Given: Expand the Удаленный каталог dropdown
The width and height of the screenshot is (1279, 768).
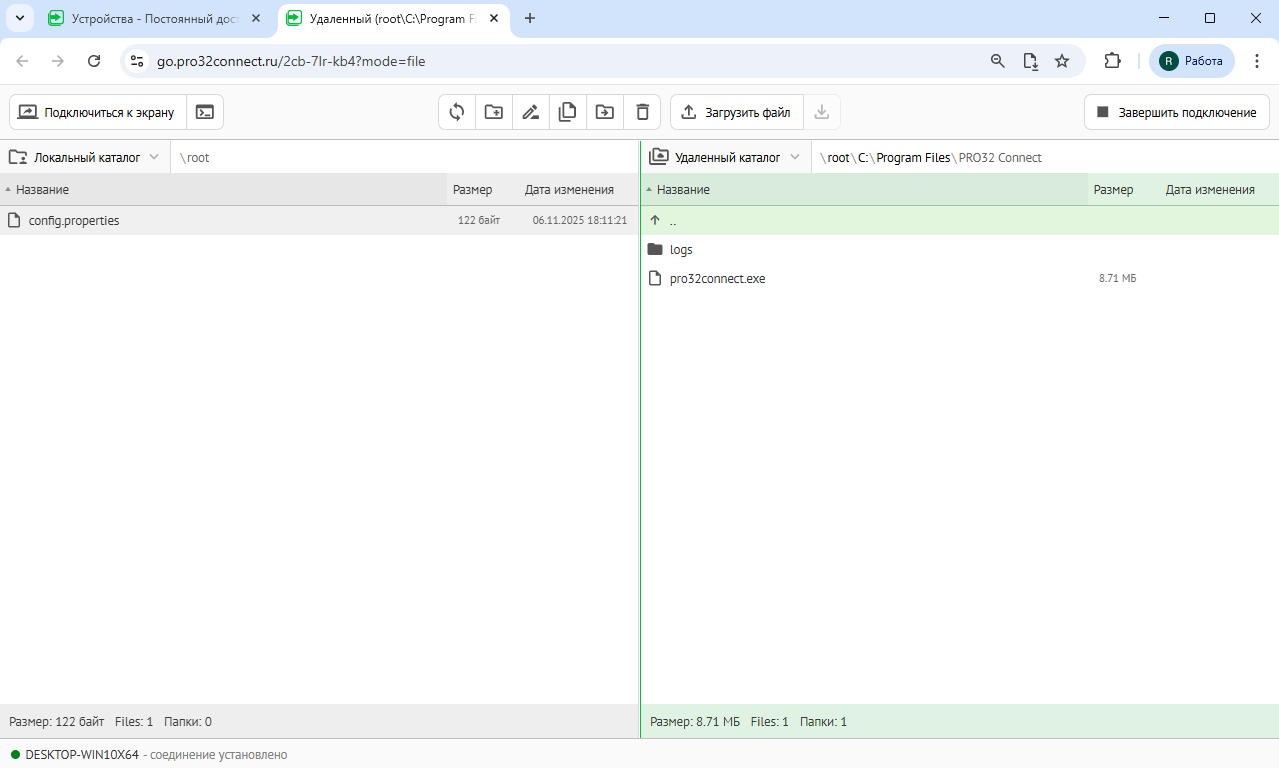Looking at the screenshot, I should (x=726, y=157).
